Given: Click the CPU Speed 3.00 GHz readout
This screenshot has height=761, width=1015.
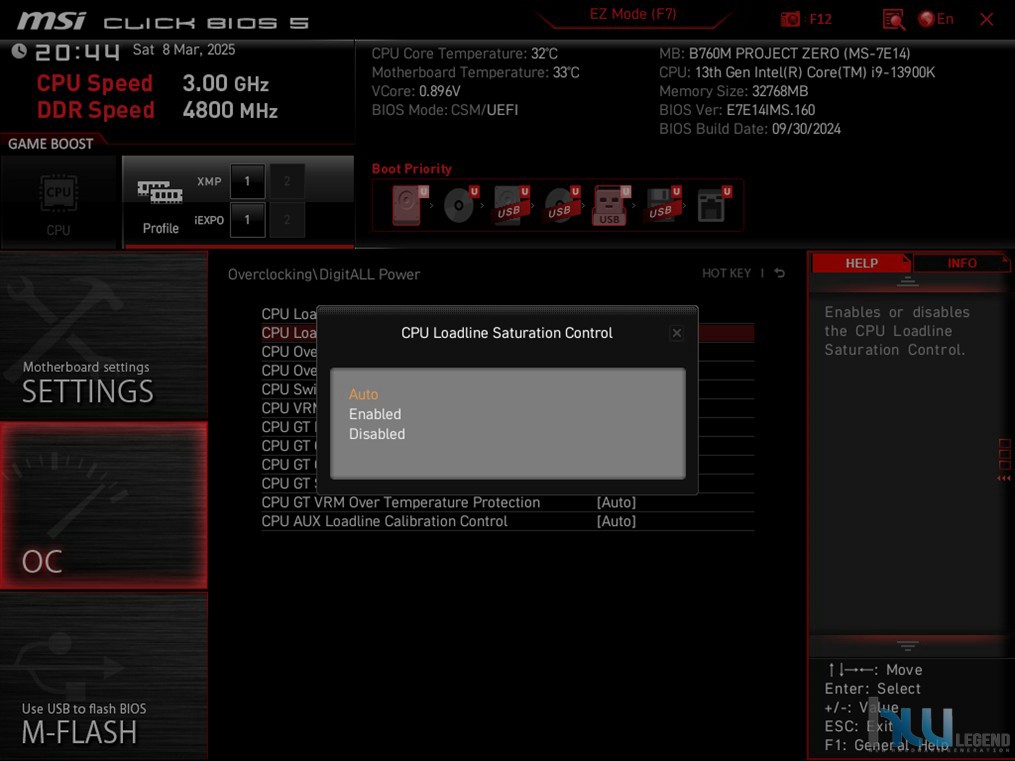Looking at the screenshot, I should coord(152,83).
